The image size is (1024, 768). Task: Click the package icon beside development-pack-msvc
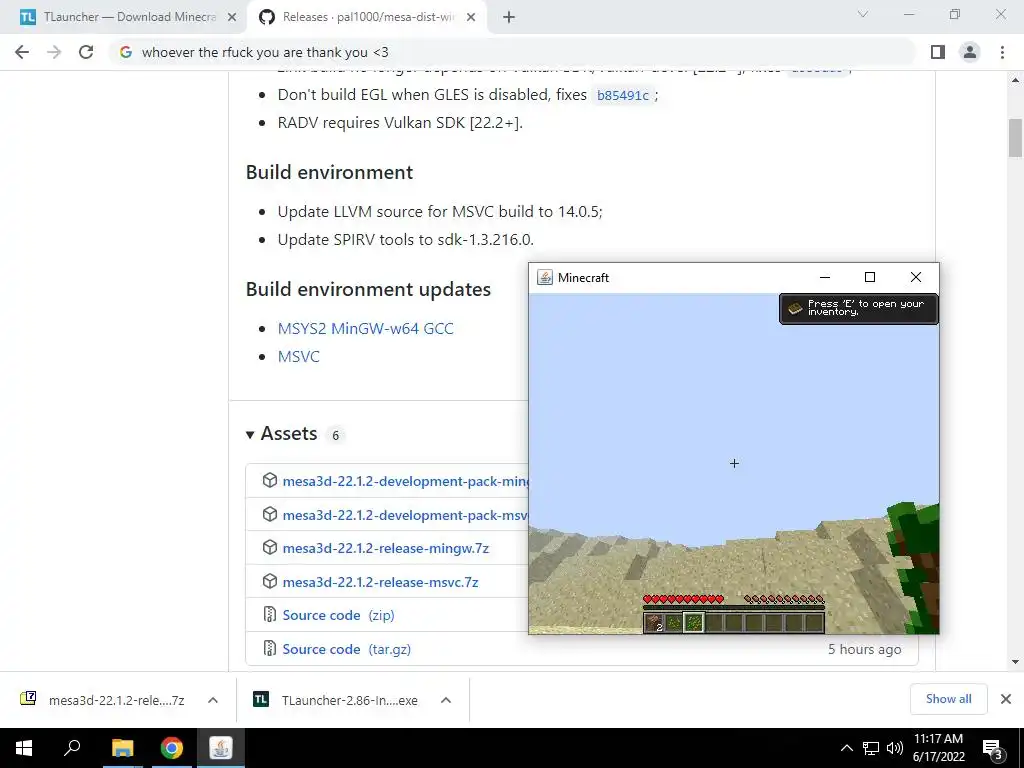[270, 514]
